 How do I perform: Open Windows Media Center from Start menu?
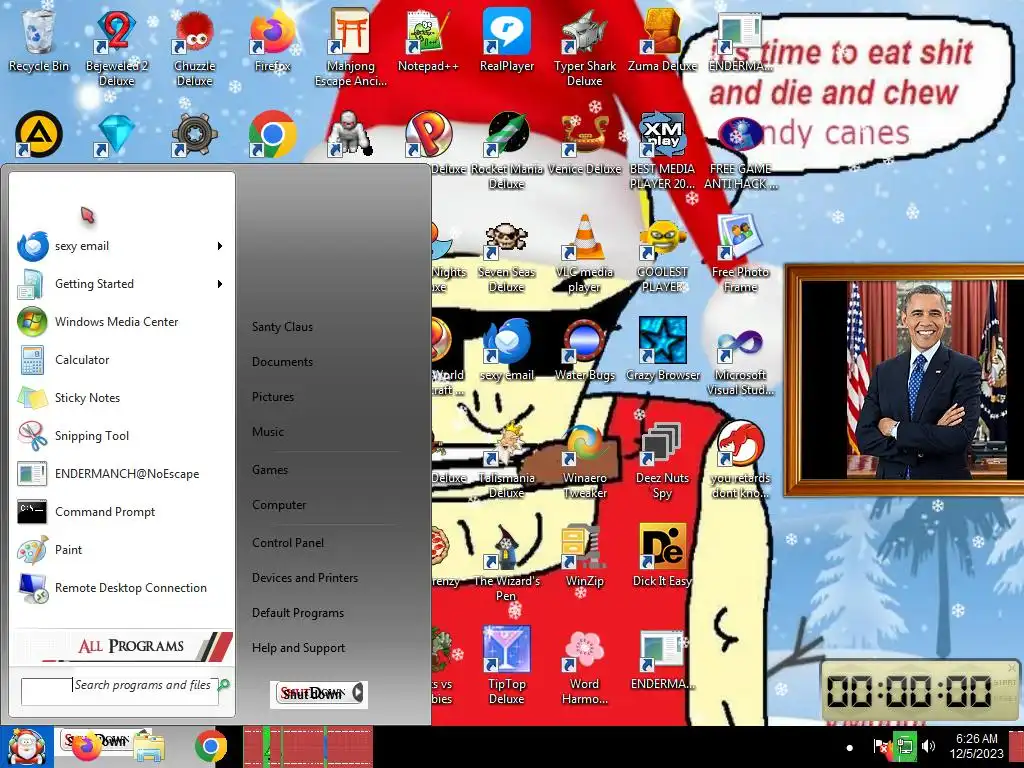coord(121,322)
